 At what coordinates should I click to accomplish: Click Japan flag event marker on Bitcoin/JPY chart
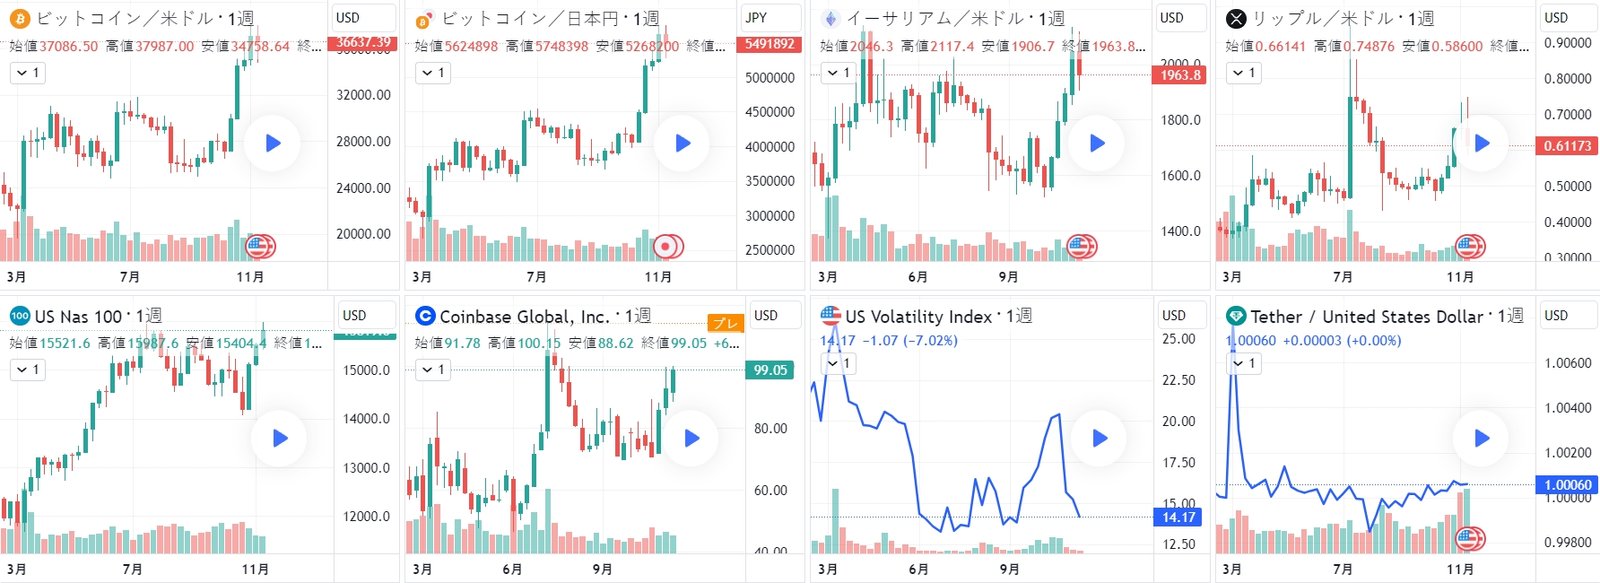pyautogui.click(x=666, y=245)
